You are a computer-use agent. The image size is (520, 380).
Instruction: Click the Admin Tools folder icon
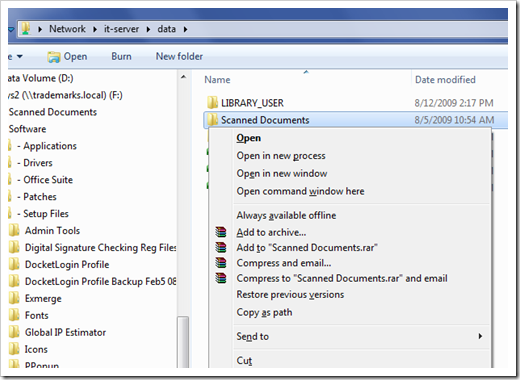[14, 230]
